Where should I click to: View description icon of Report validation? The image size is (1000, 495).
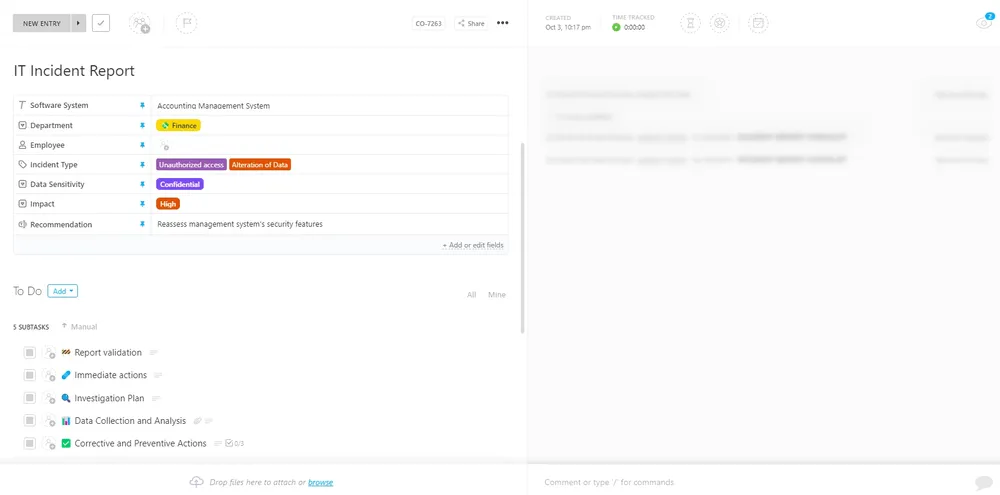click(x=153, y=353)
